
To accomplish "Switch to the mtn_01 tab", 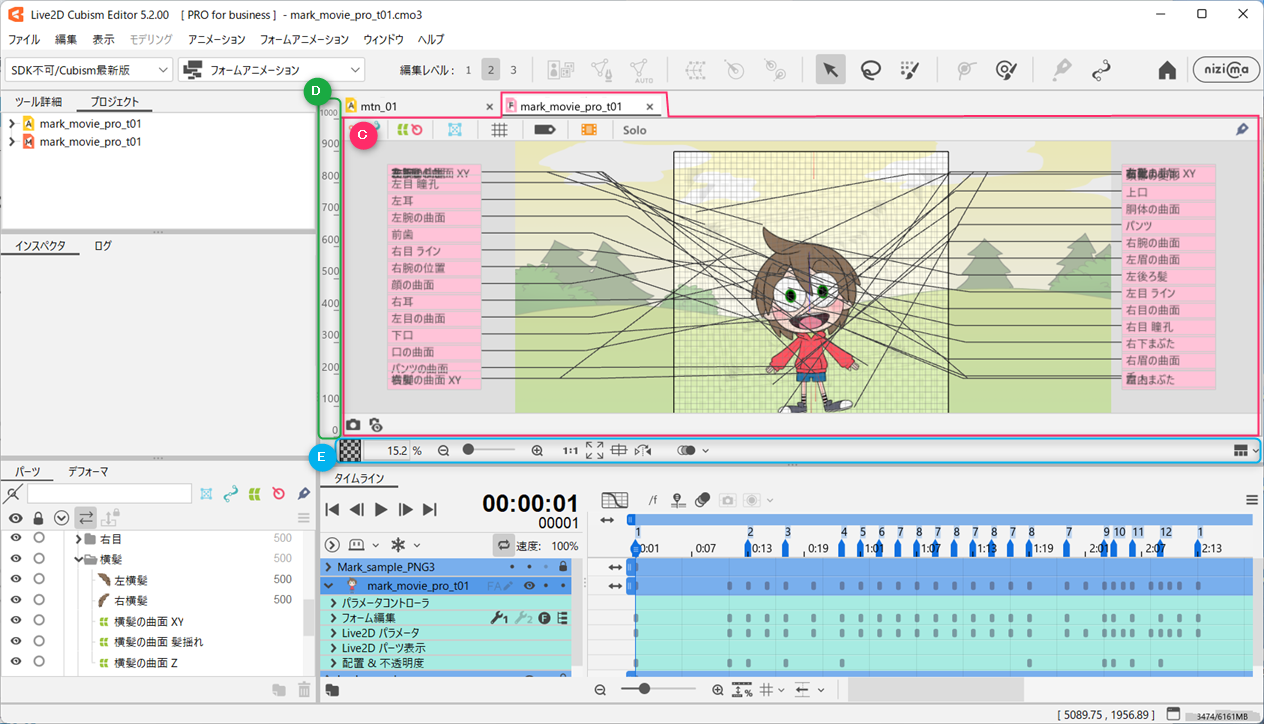I will pos(376,106).
